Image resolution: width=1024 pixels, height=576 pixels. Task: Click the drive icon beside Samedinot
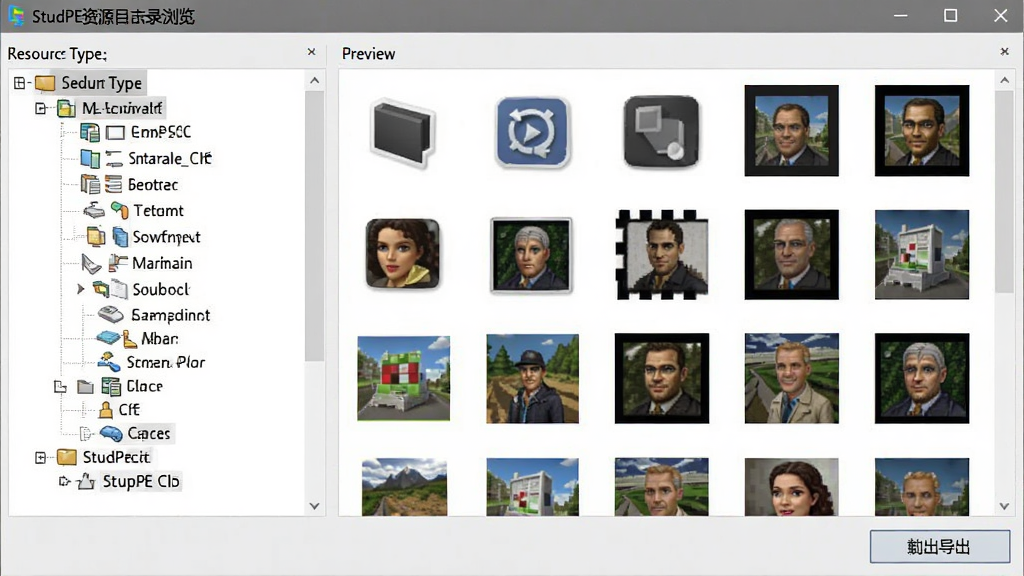111,315
